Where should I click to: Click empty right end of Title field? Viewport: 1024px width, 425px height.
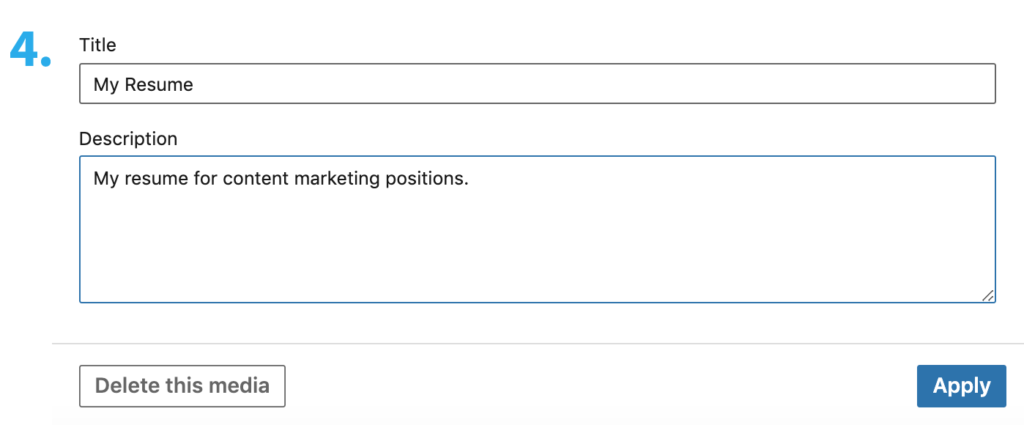point(800,85)
